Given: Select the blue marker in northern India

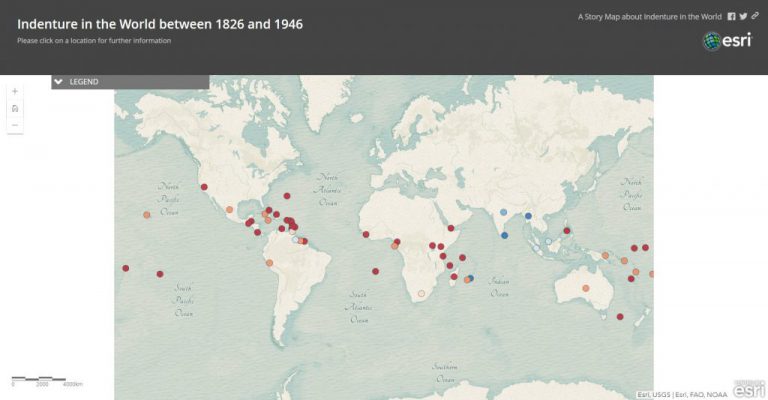Looking at the screenshot, I should click(x=504, y=212).
